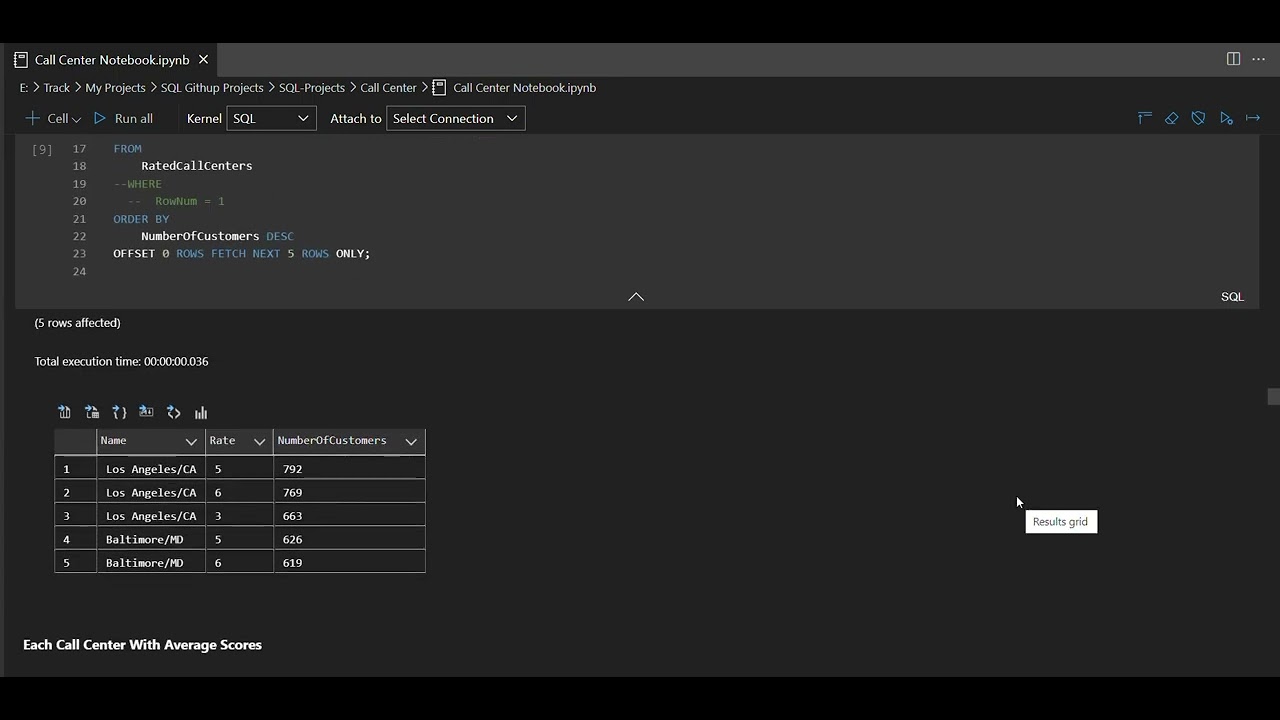The image size is (1280, 720).
Task: Run all notebook cells
Action: [x=123, y=118]
